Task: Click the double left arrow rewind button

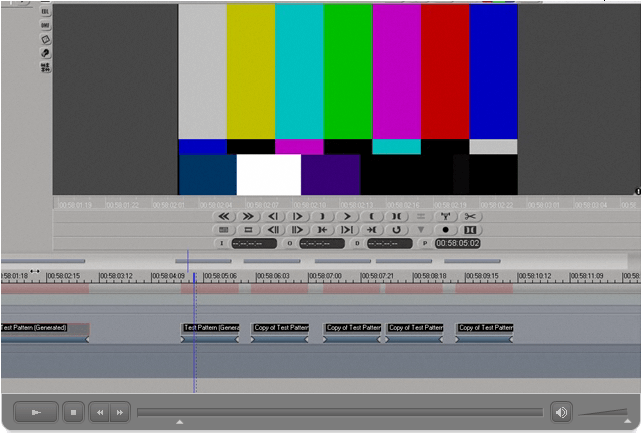Action: (x=223, y=216)
